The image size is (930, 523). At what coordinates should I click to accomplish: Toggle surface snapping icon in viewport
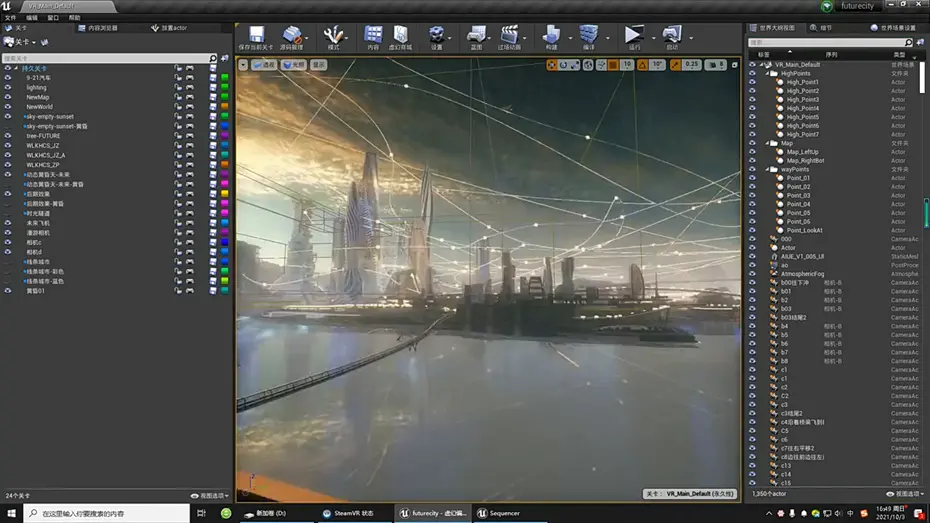tap(601, 65)
